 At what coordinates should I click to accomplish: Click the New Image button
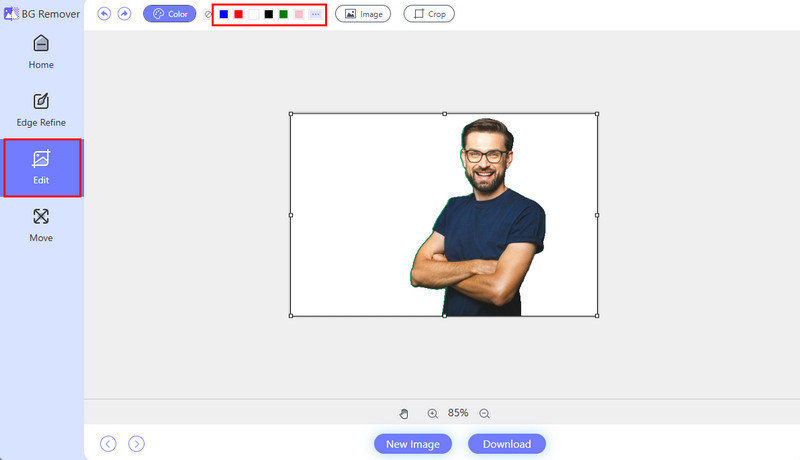[413, 444]
